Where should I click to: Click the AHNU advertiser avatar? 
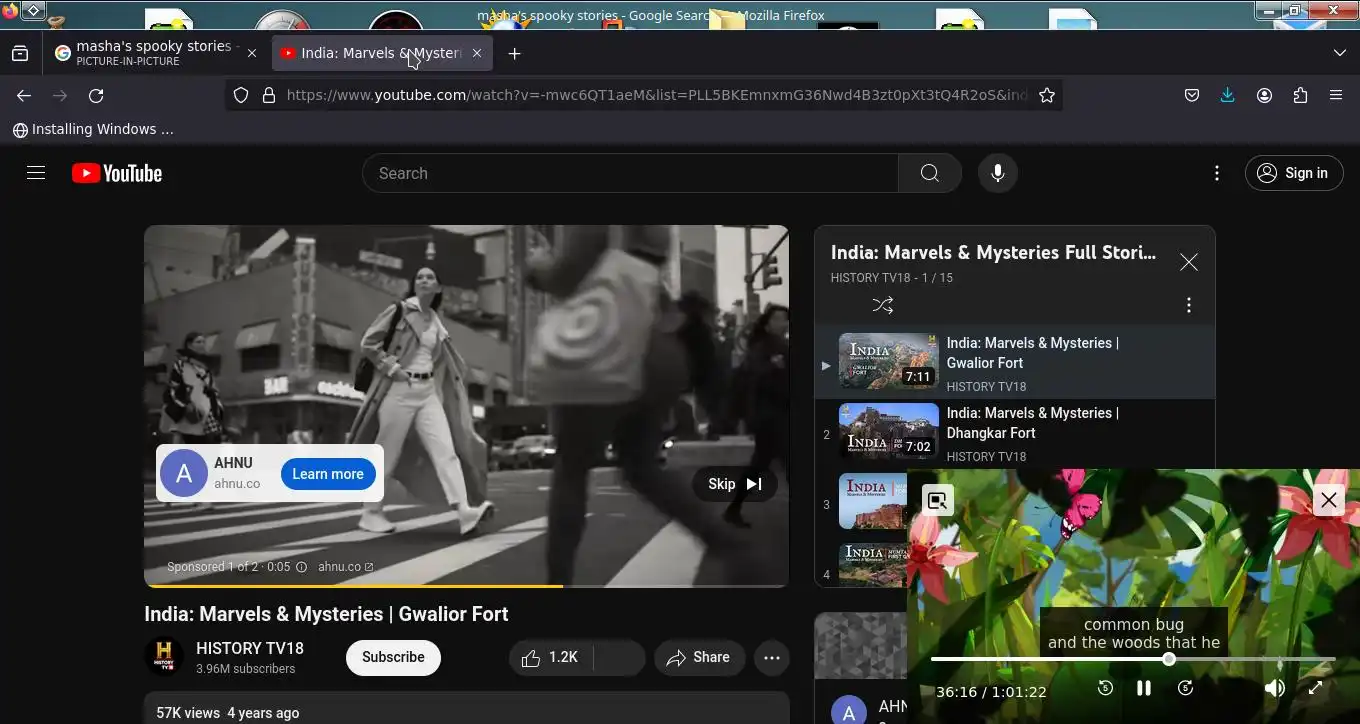(184, 474)
